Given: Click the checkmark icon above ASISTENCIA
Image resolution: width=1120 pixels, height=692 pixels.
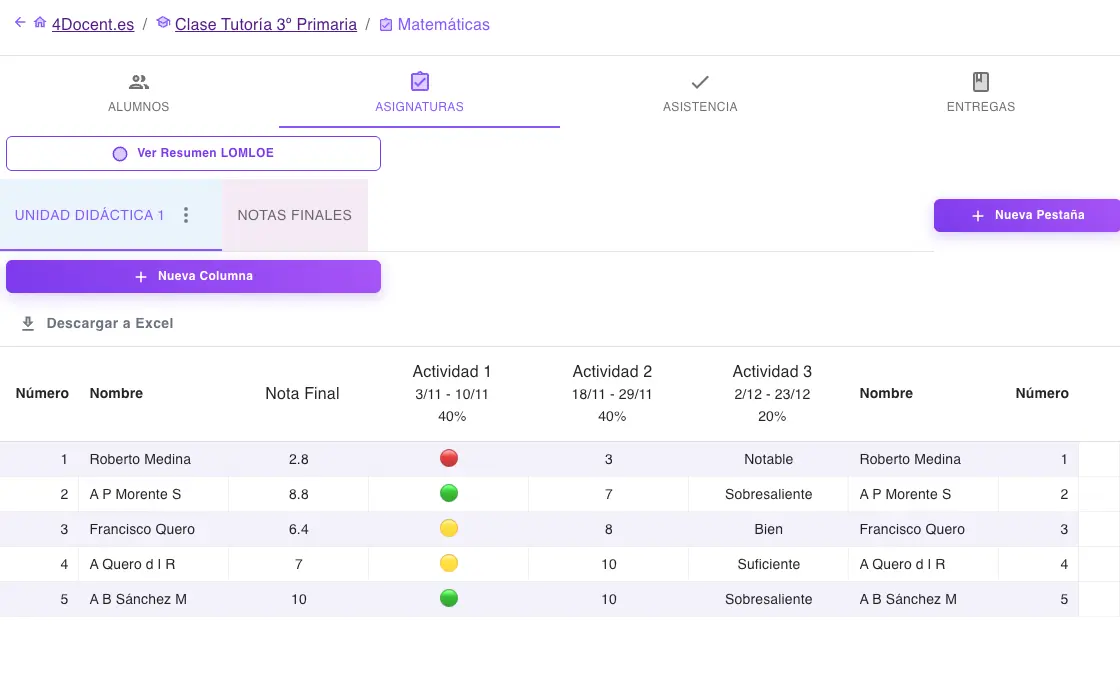Looking at the screenshot, I should coord(700,82).
